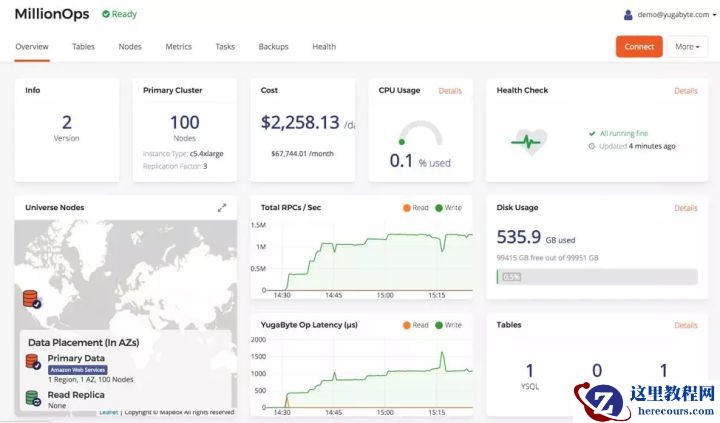Toggle Read series in Total RPCs chart
This screenshot has height=423, width=720.
[415, 208]
